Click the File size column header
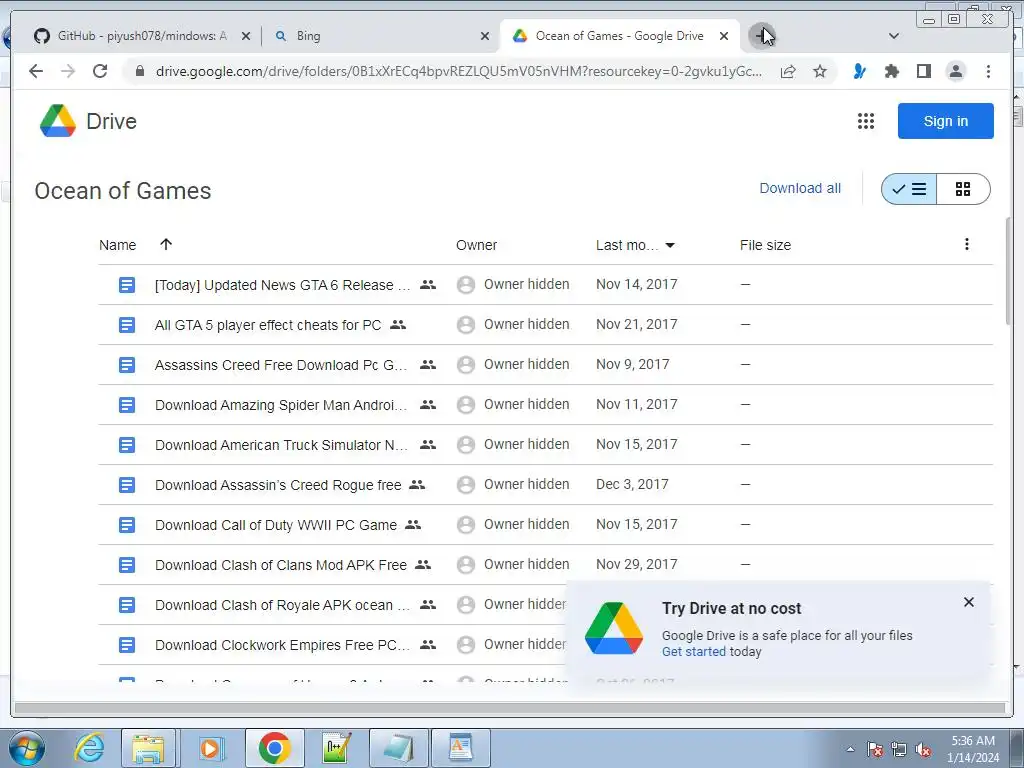The height and width of the screenshot is (768, 1024). click(x=765, y=245)
